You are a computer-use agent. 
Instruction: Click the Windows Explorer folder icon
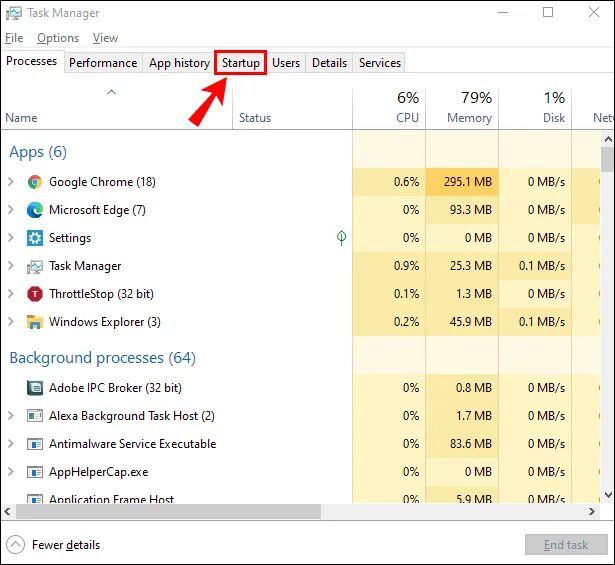point(35,322)
